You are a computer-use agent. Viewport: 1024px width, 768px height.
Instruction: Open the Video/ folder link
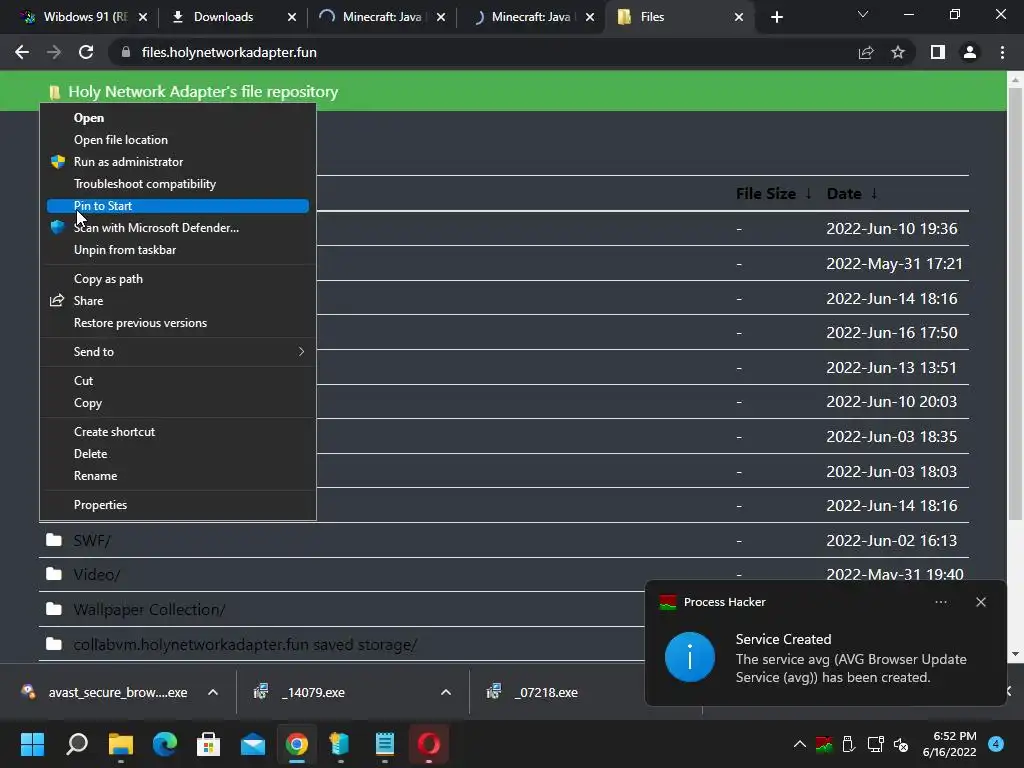pyautogui.click(x=97, y=575)
